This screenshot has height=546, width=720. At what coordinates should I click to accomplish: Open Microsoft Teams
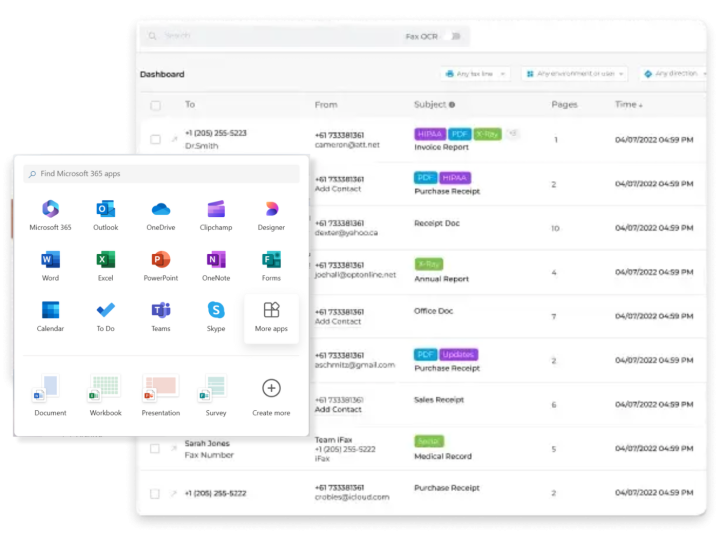pos(160,311)
